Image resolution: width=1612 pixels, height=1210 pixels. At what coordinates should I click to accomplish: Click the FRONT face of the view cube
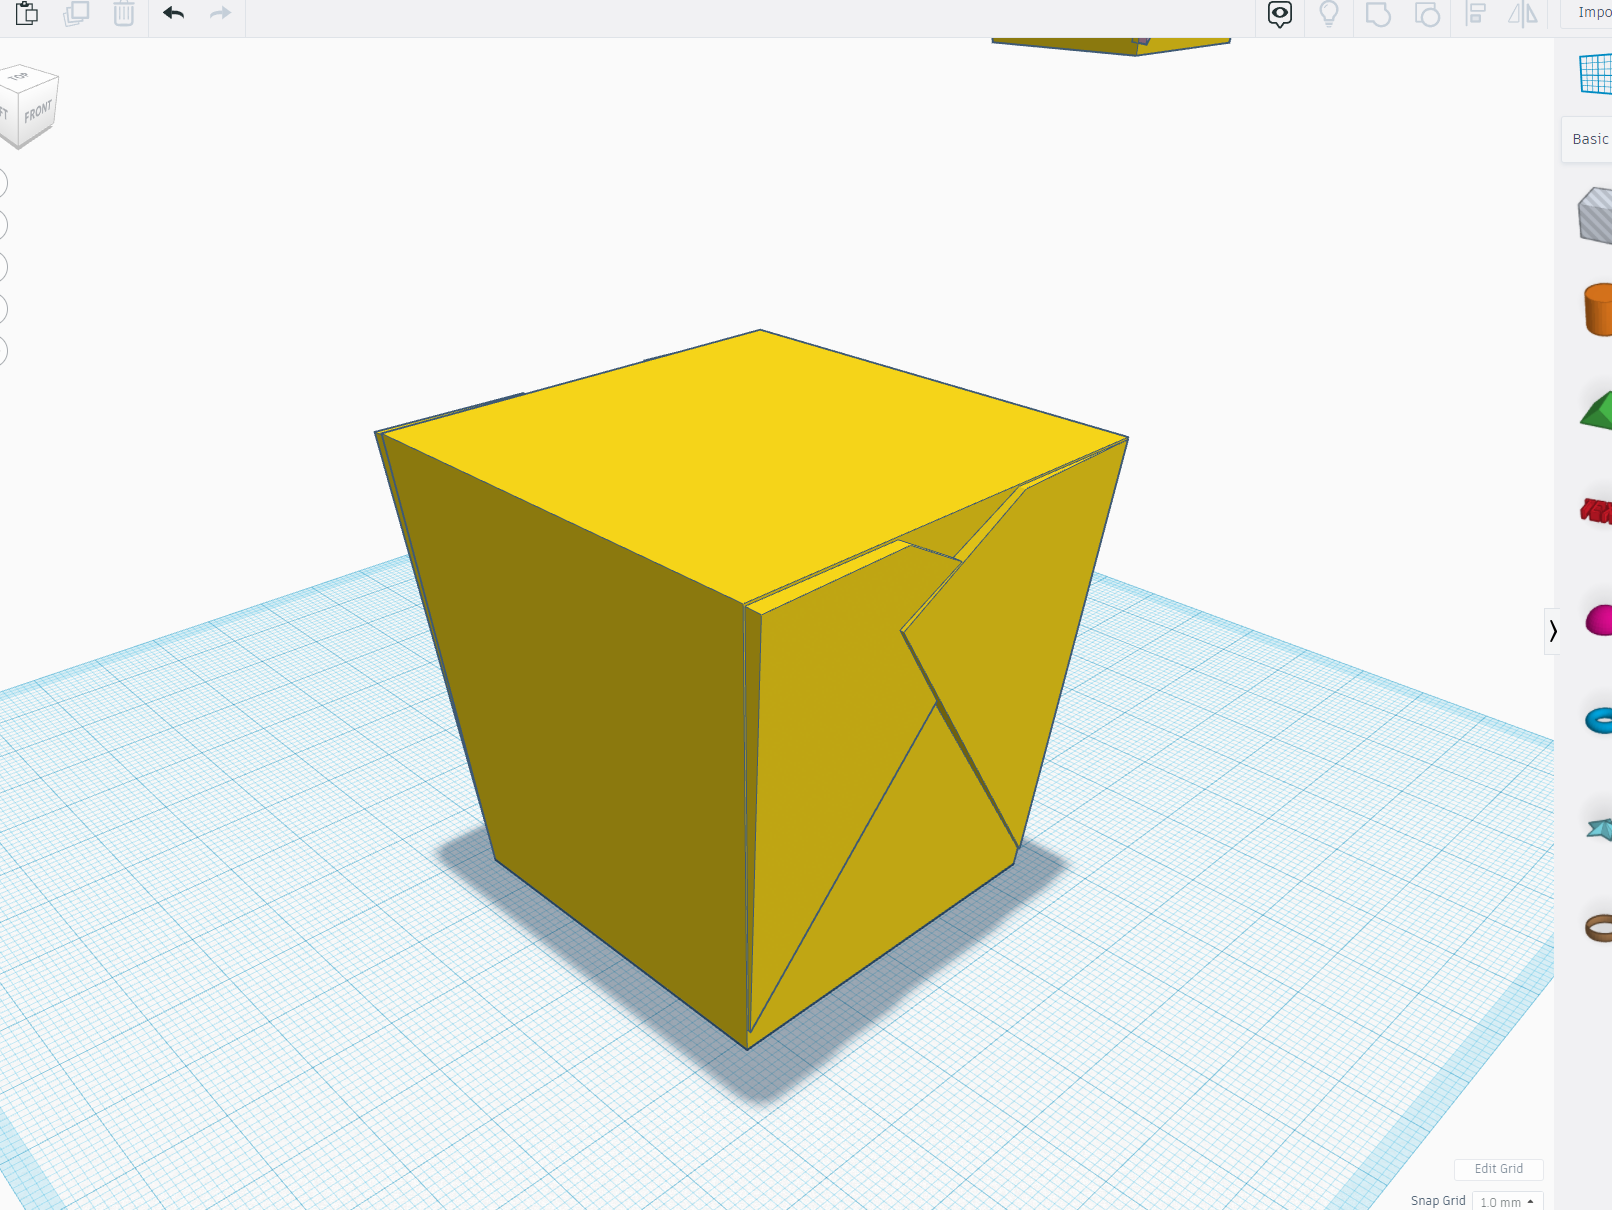pos(38,112)
